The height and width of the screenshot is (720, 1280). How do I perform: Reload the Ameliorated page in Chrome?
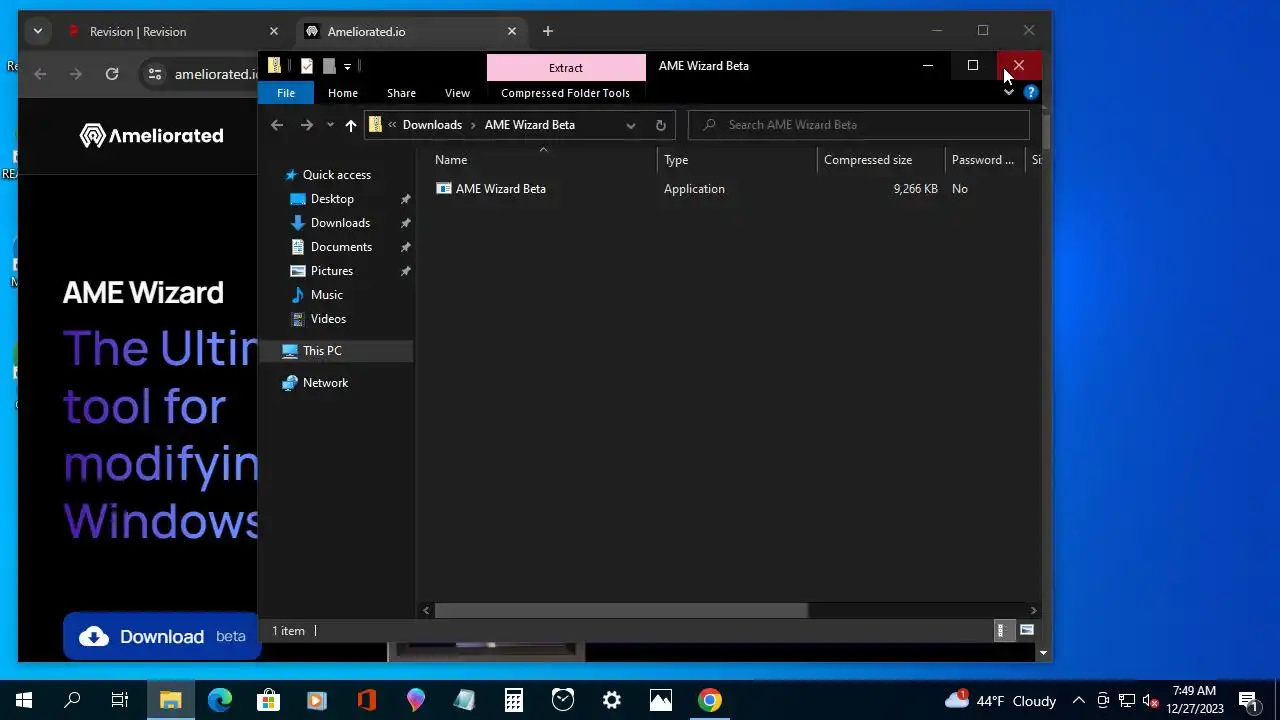pyautogui.click(x=112, y=74)
